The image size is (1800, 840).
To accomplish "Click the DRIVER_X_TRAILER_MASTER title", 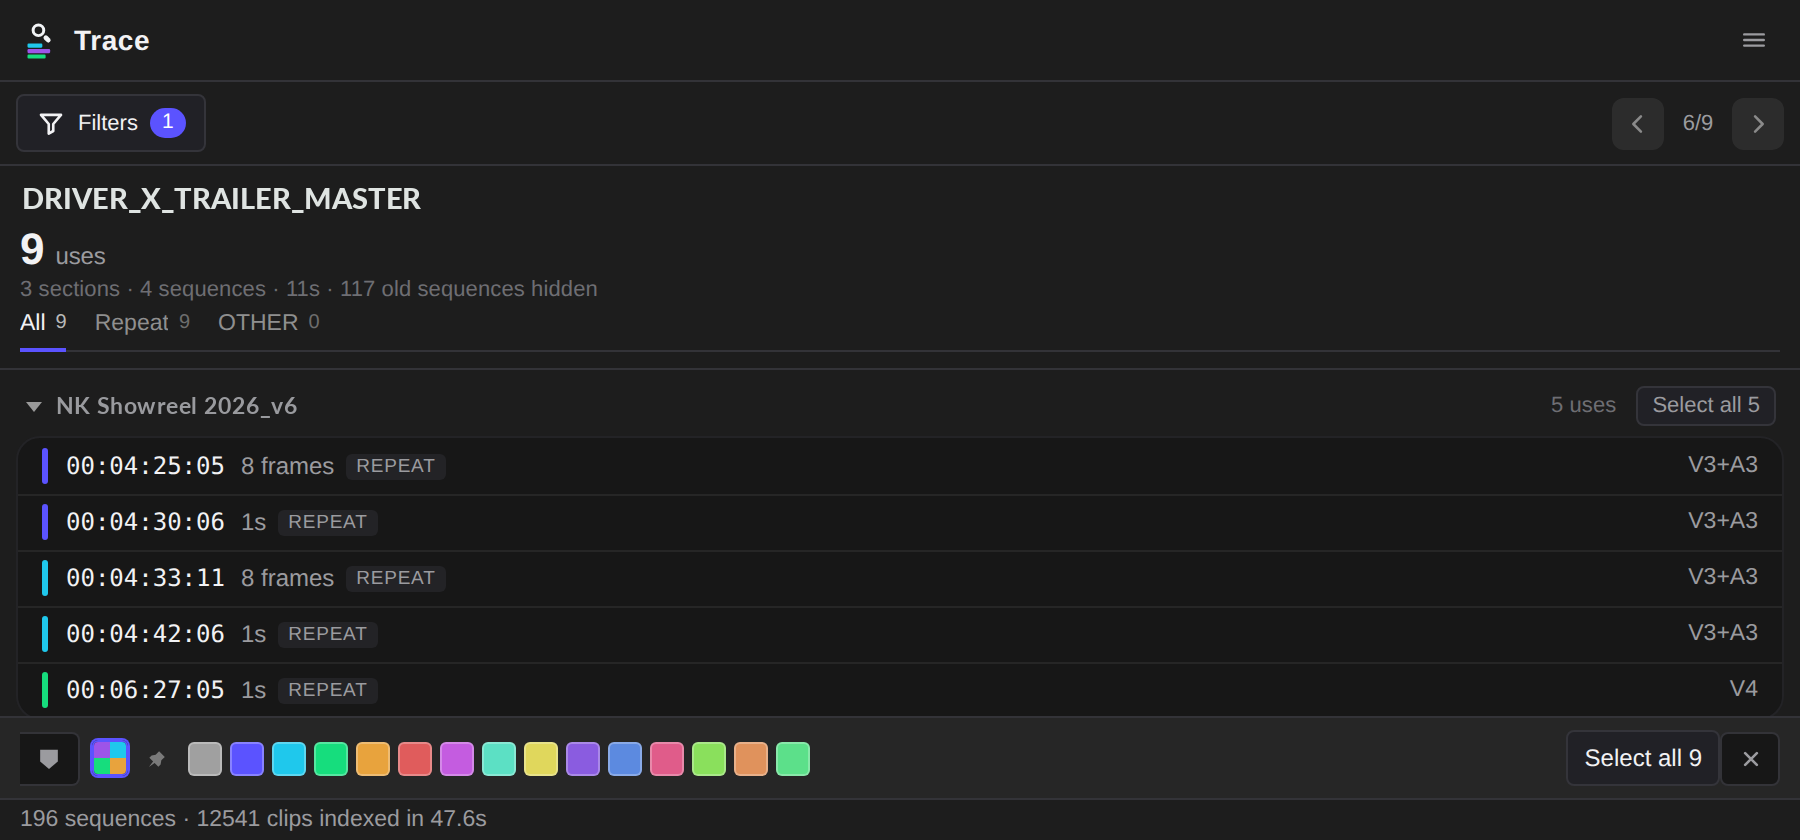I will pos(221,199).
